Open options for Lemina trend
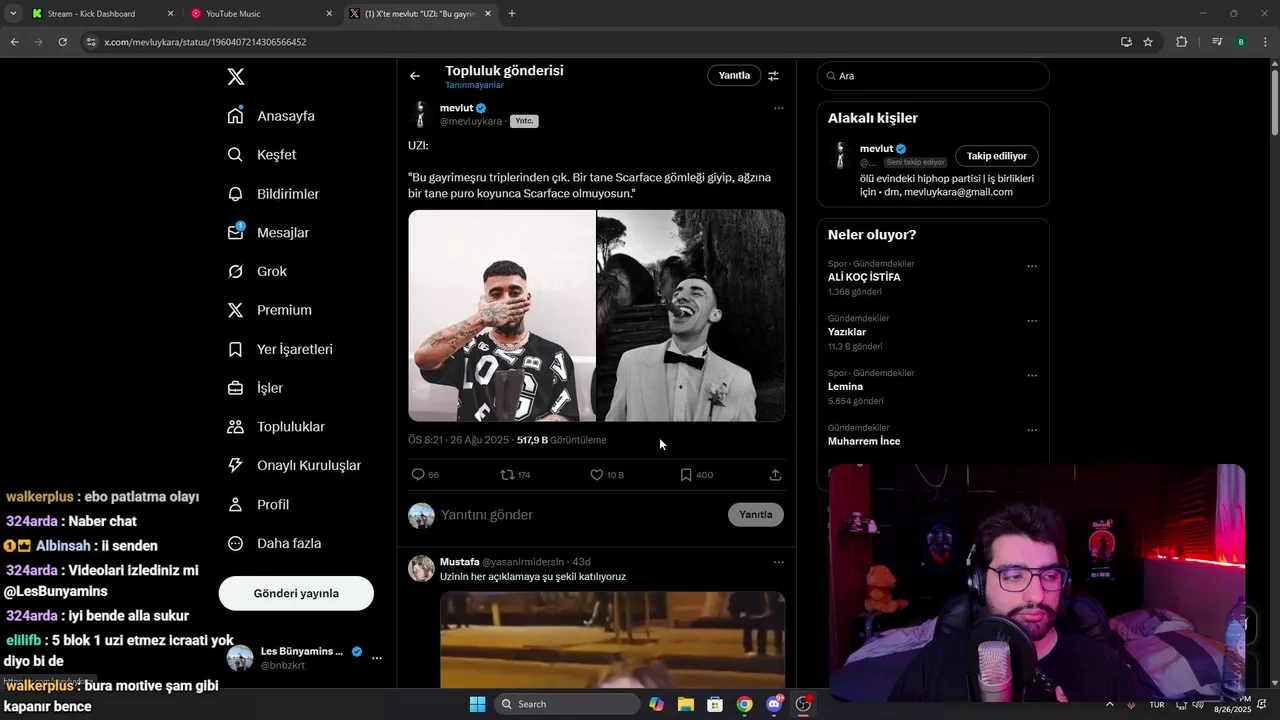 pyautogui.click(x=1032, y=376)
